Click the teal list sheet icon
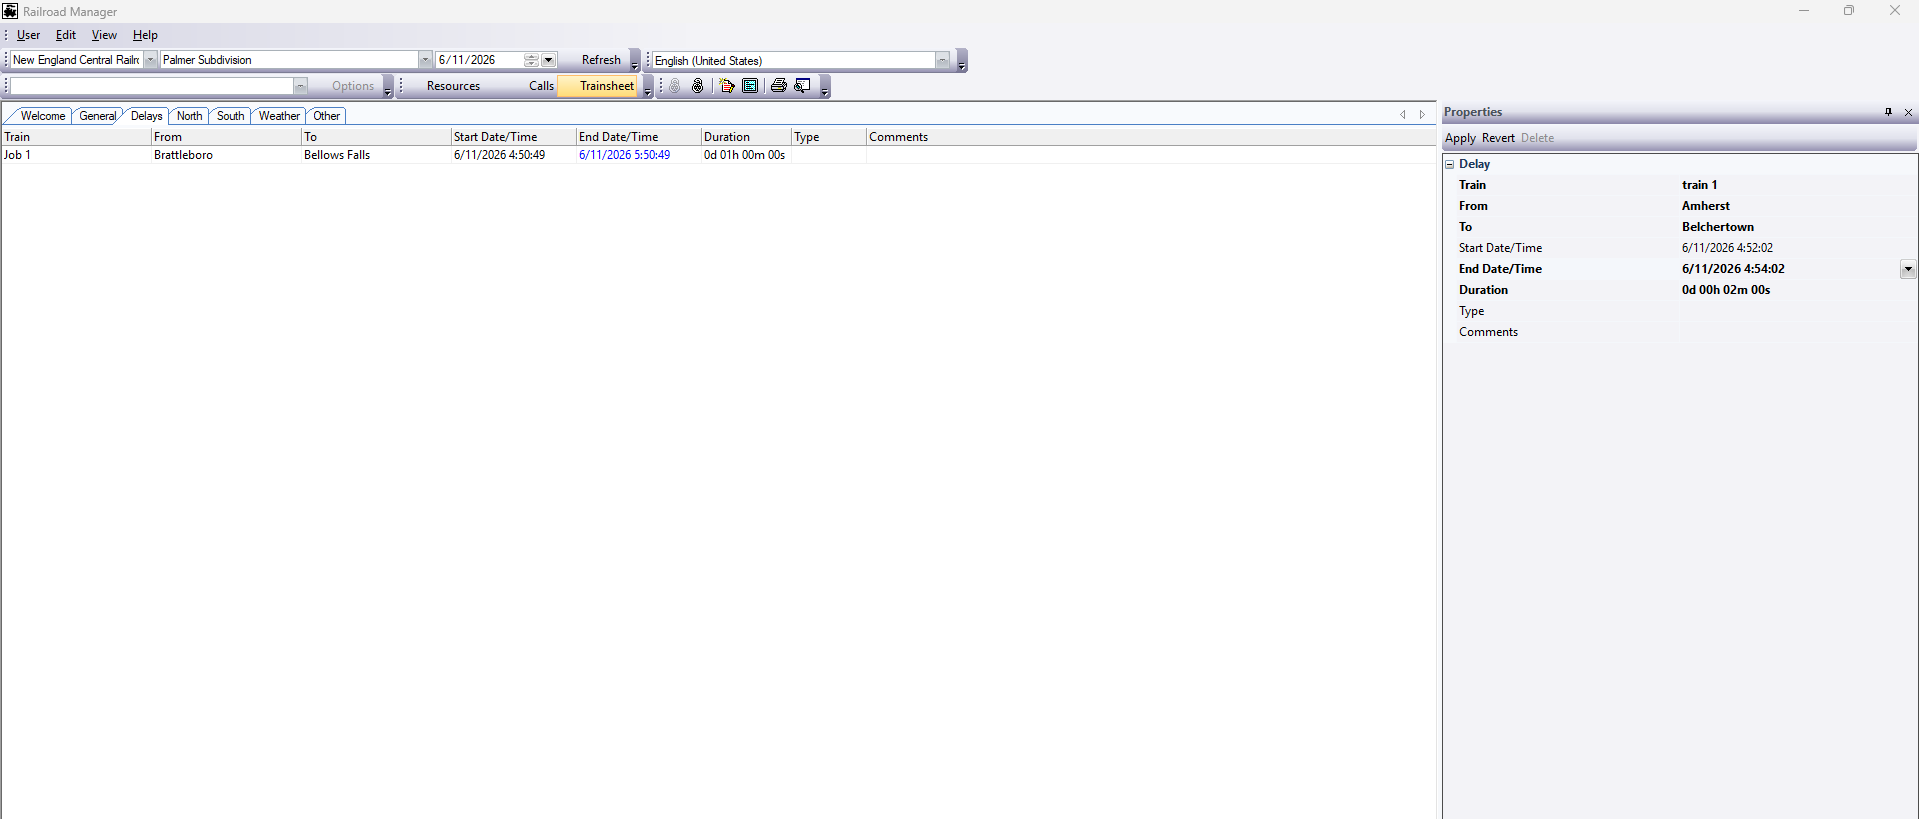The image size is (1919, 819). tap(750, 86)
